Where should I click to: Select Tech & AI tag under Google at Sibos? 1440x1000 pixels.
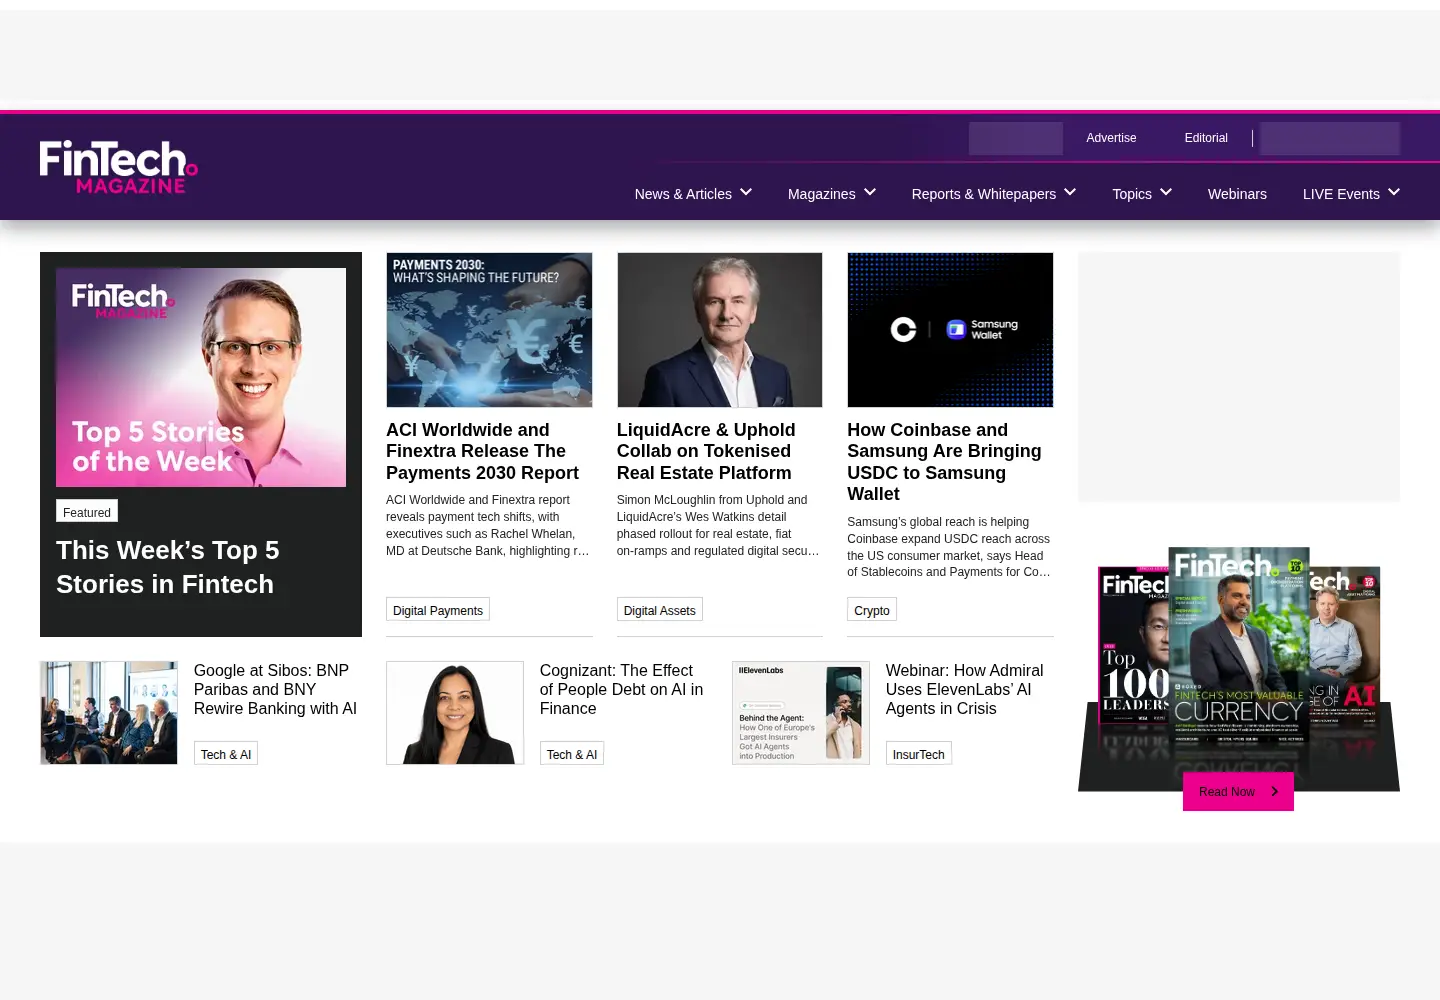click(226, 754)
